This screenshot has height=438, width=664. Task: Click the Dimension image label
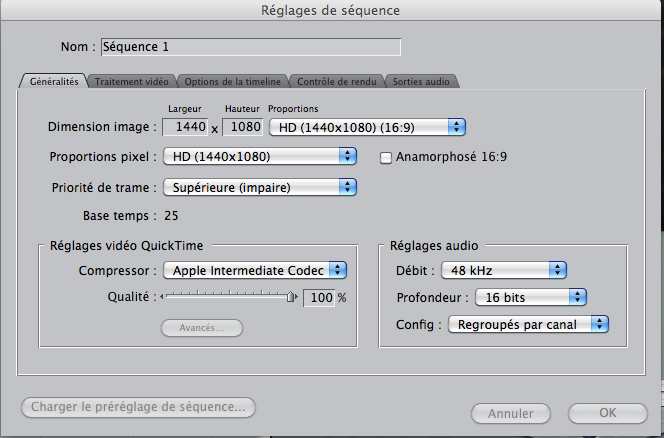coord(102,127)
